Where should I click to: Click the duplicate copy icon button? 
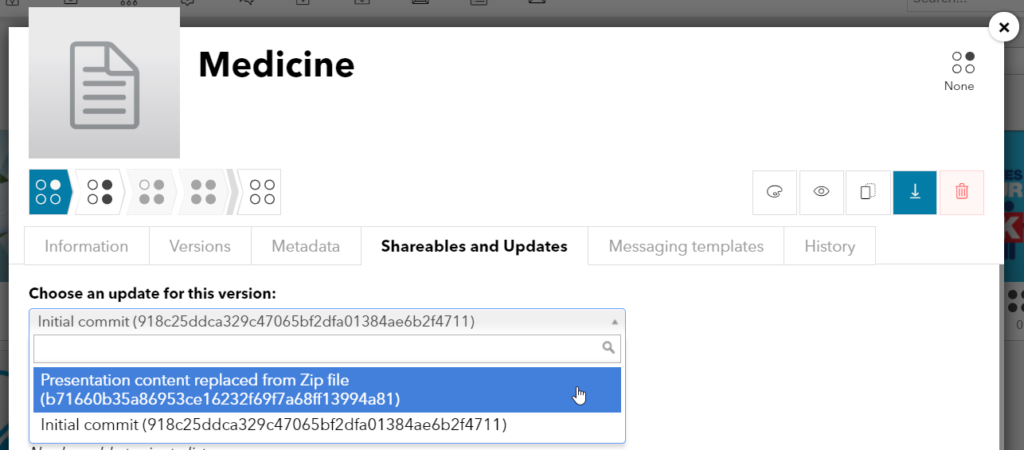pyautogui.click(x=868, y=193)
